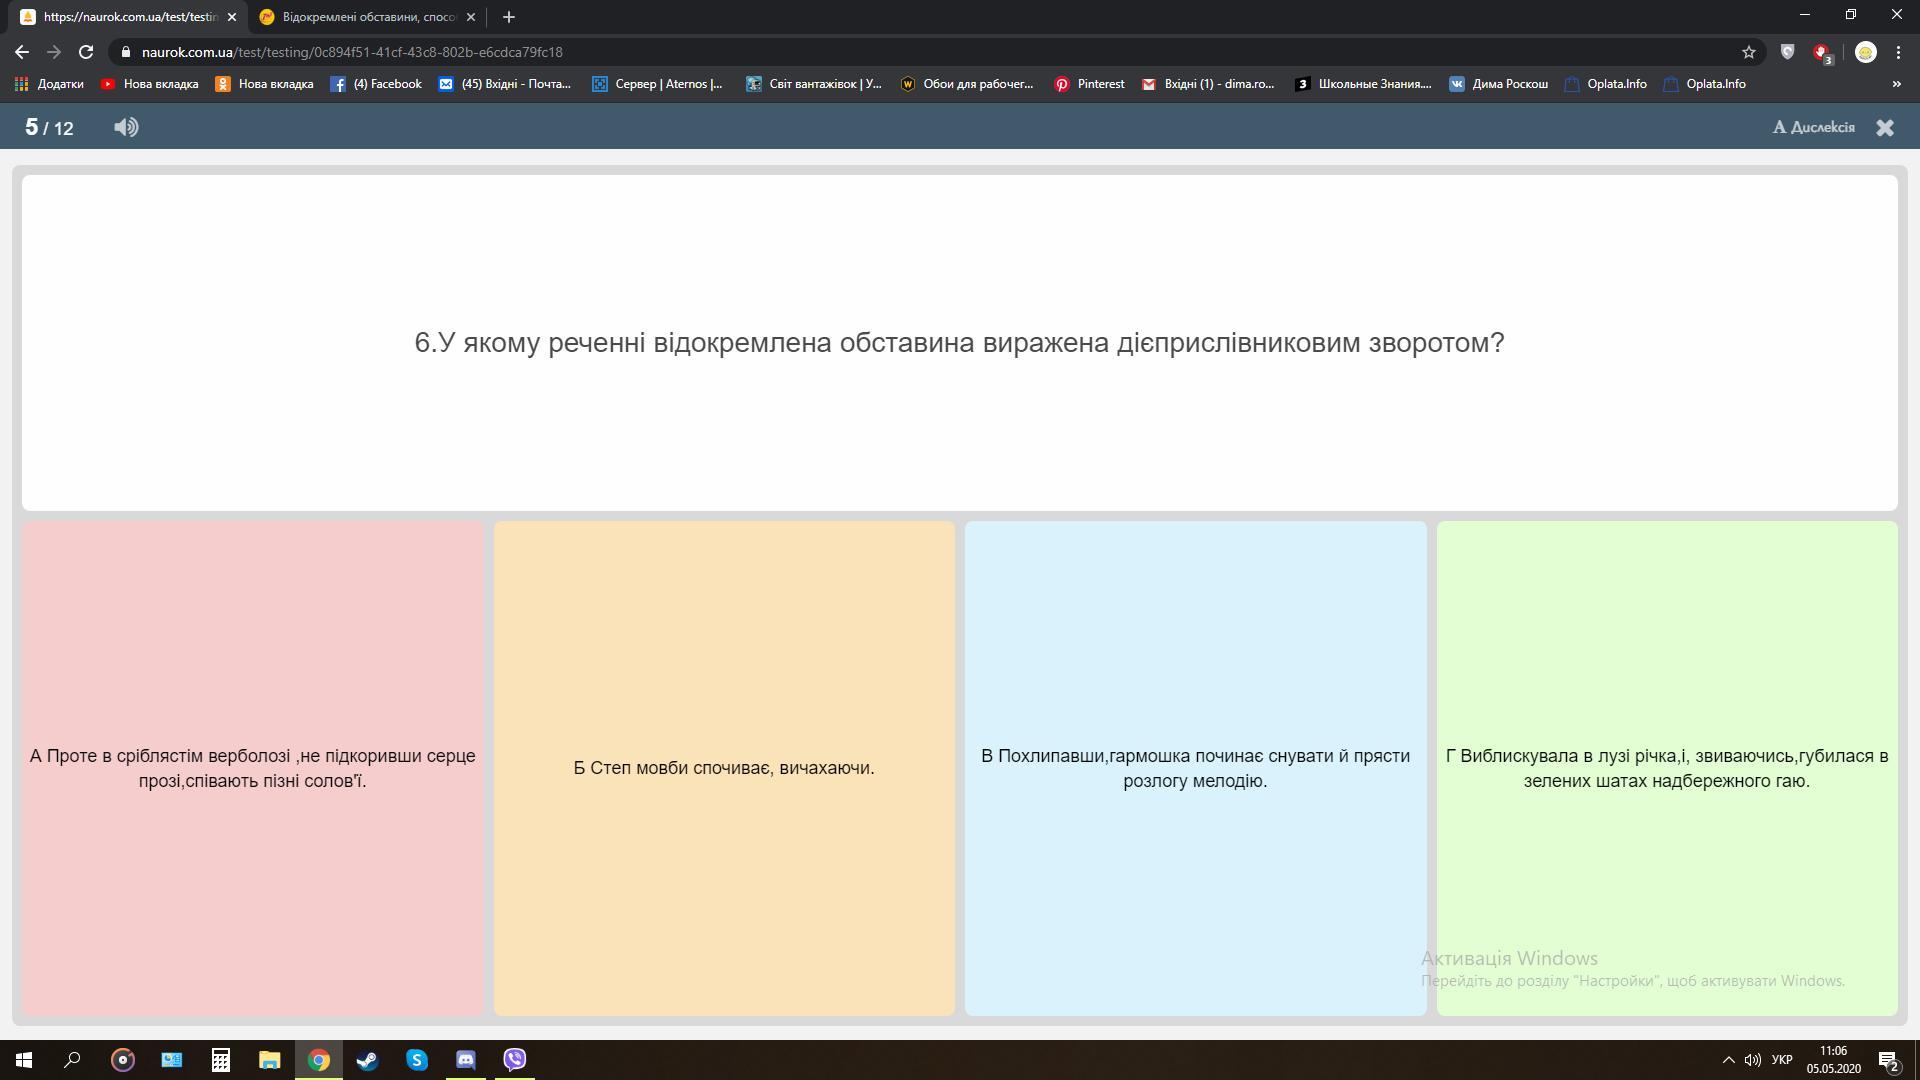The width and height of the screenshot is (1920, 1080).
Task: Toggle the Дислексія font mode
Action: point(1814,127)
